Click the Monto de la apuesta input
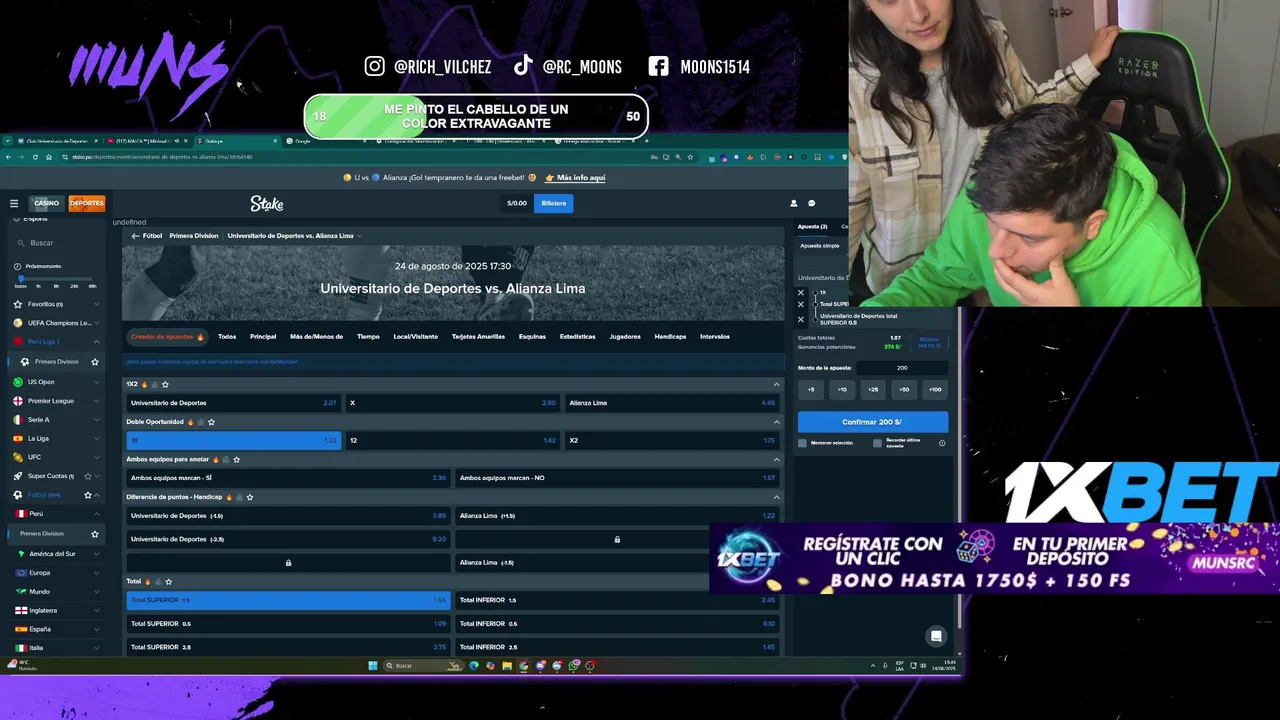 [x=902, y=368]
